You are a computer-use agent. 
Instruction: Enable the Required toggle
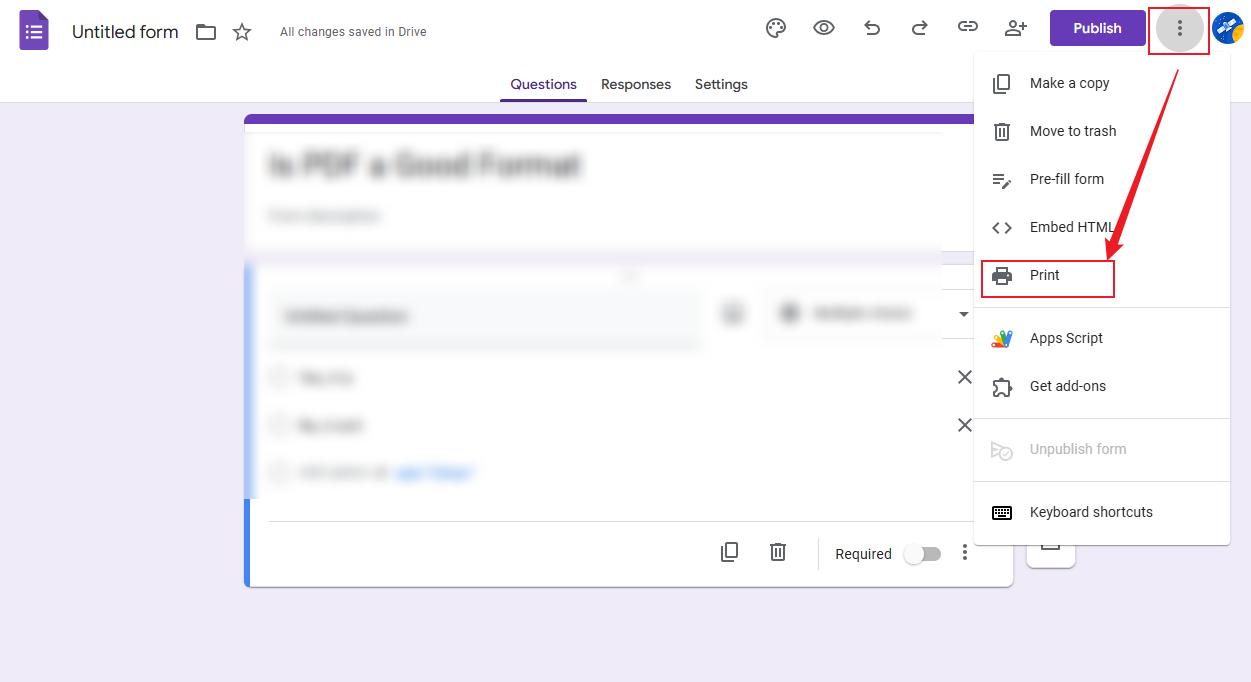[921, 552]
